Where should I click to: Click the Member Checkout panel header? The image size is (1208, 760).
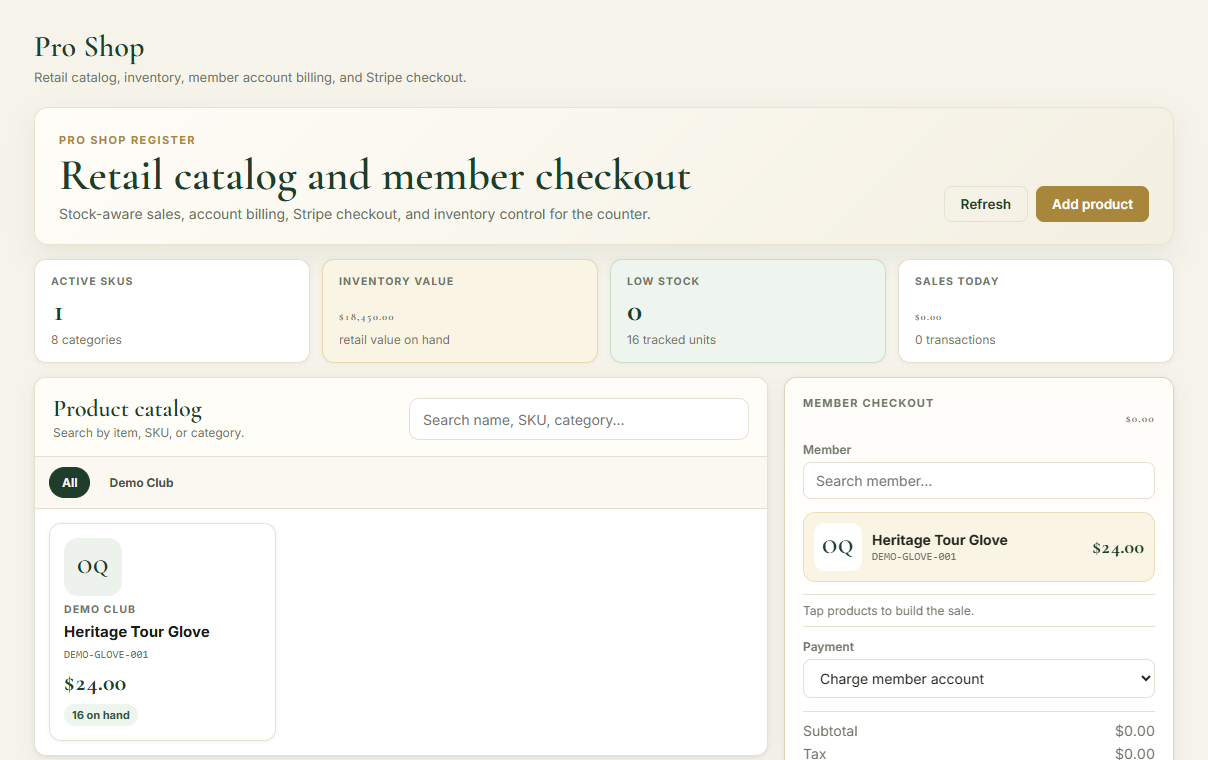point(868,403)
